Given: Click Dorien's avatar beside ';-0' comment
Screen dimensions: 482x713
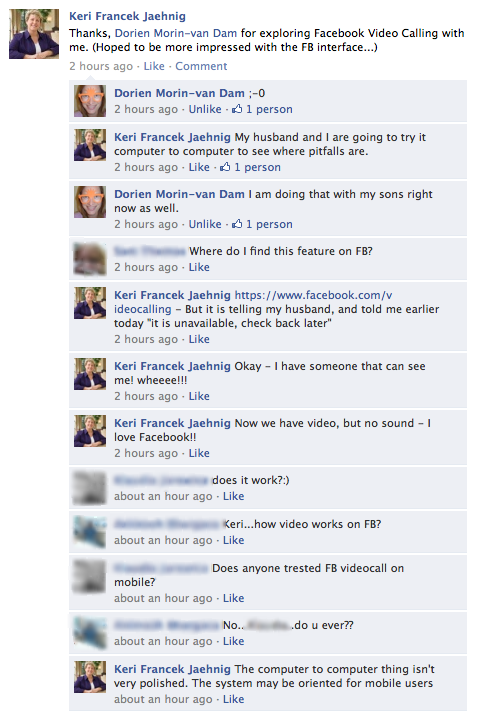Looking at the screenshot, I should coord(90,101).
